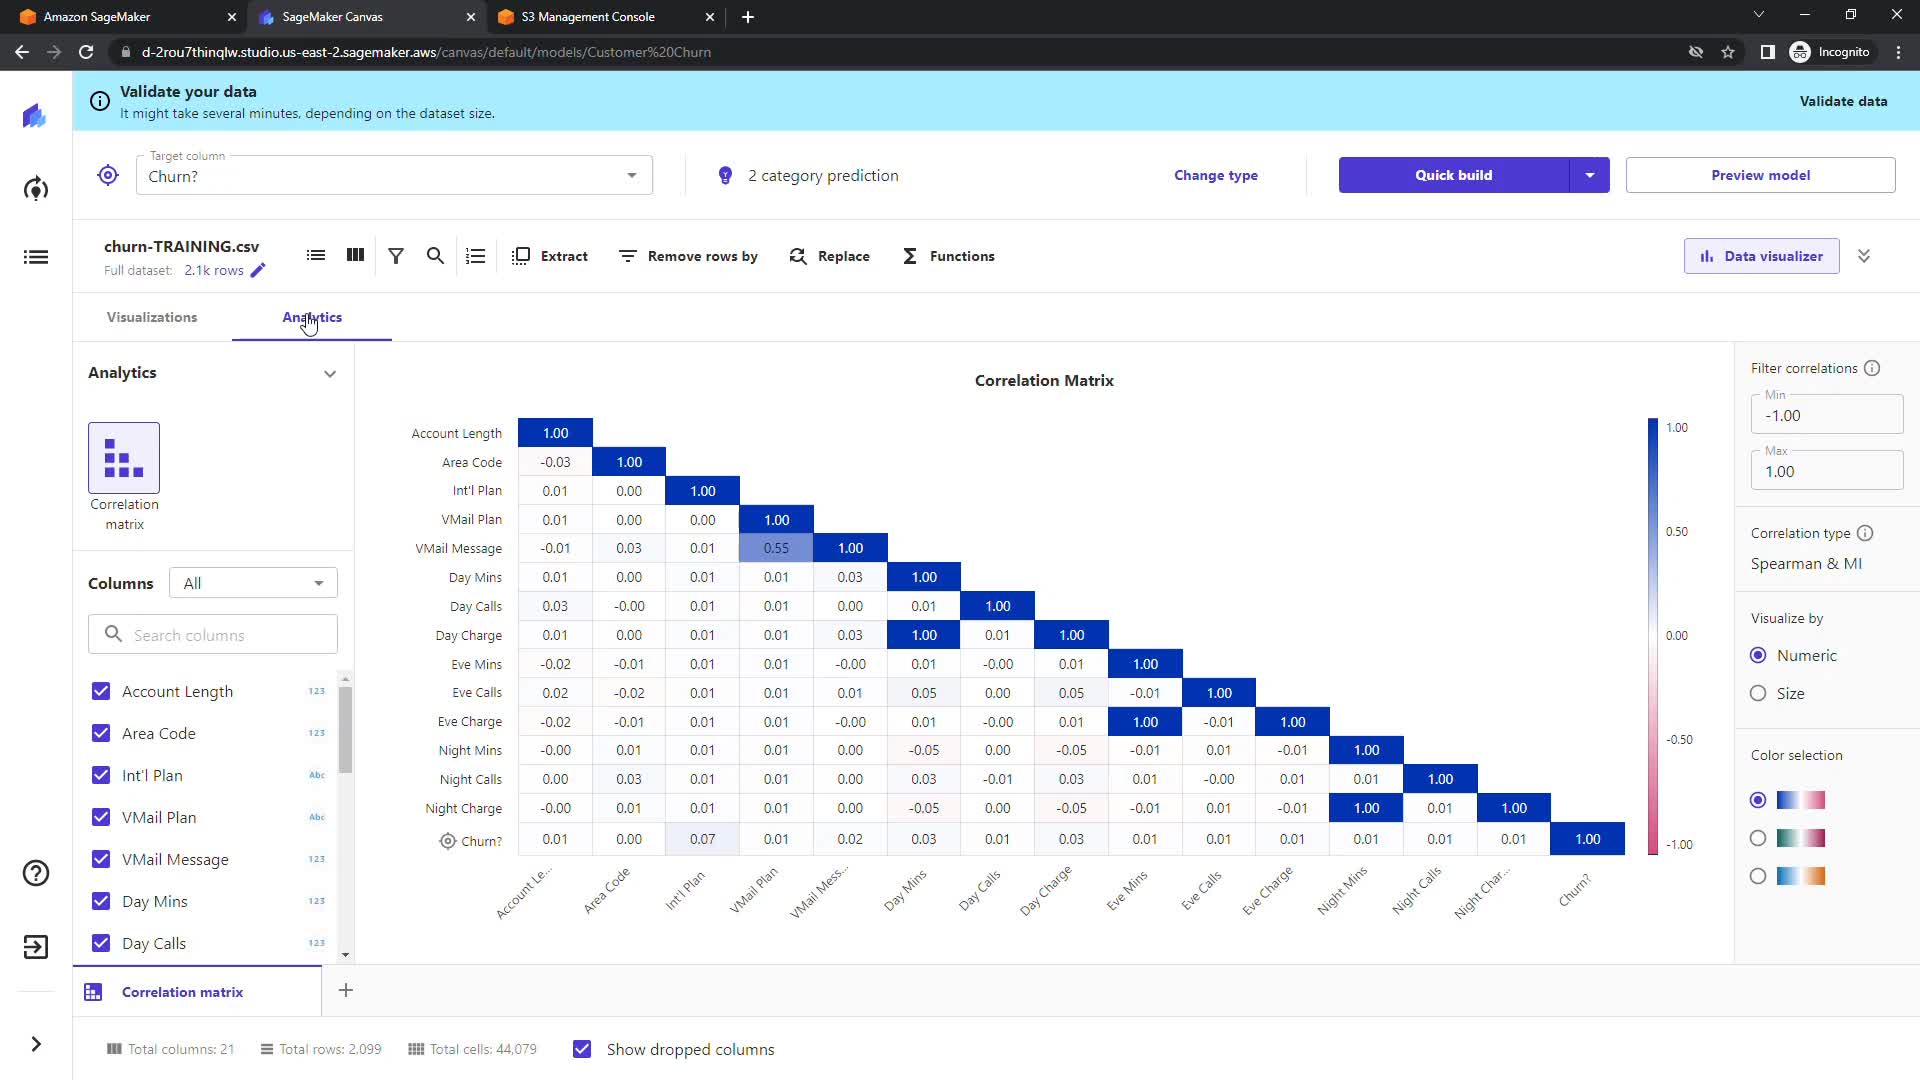Click the Filter correlations info icon
Viewport: 1920px width, 1080px height.
click(x=1872, y=368)
